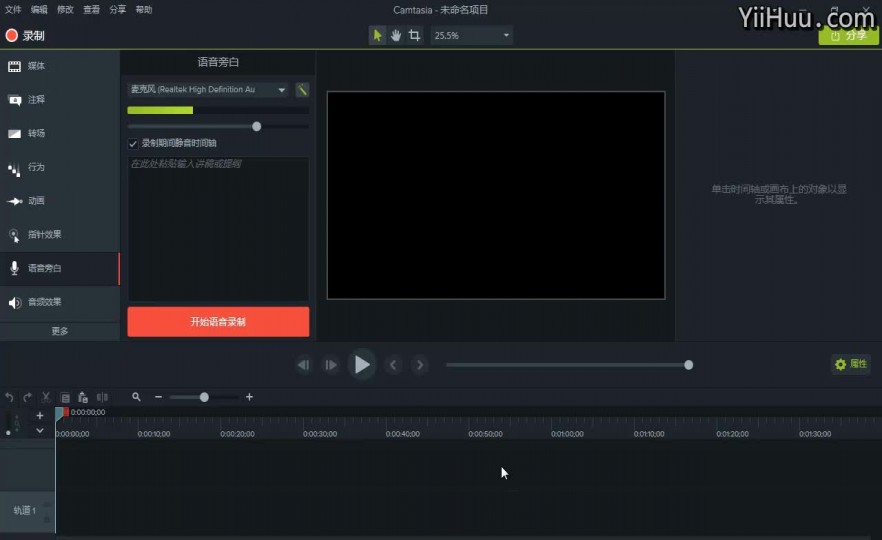Click the narration script text area
Screen dimensions: 882x540
[218, 229]
